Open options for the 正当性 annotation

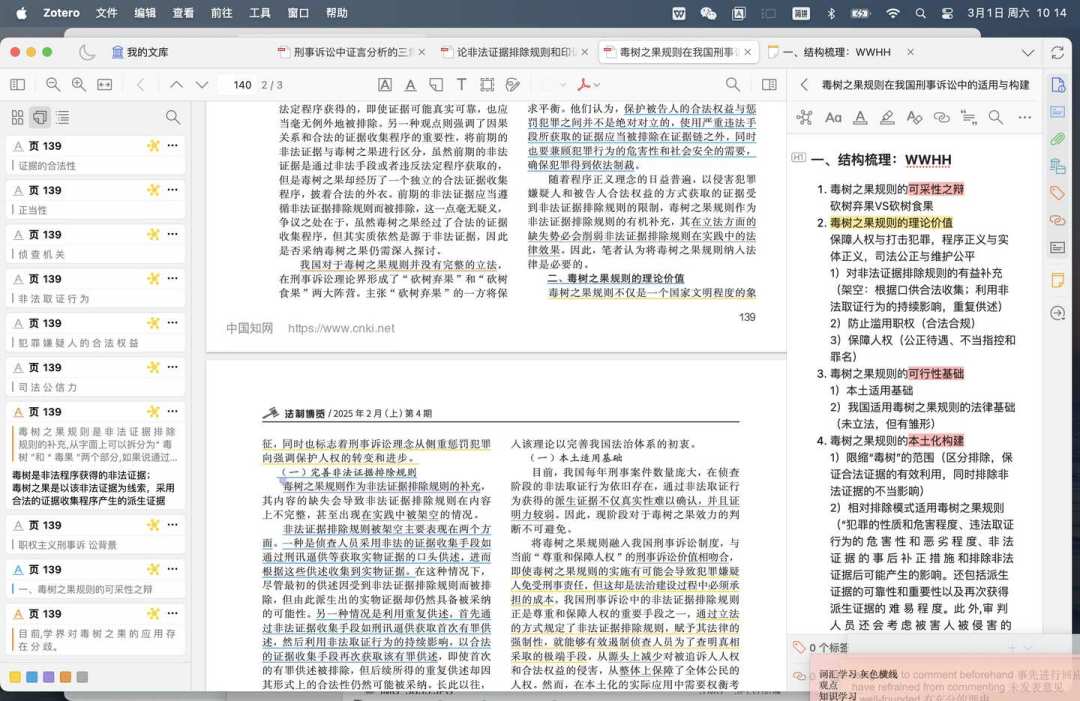point(173,189)
